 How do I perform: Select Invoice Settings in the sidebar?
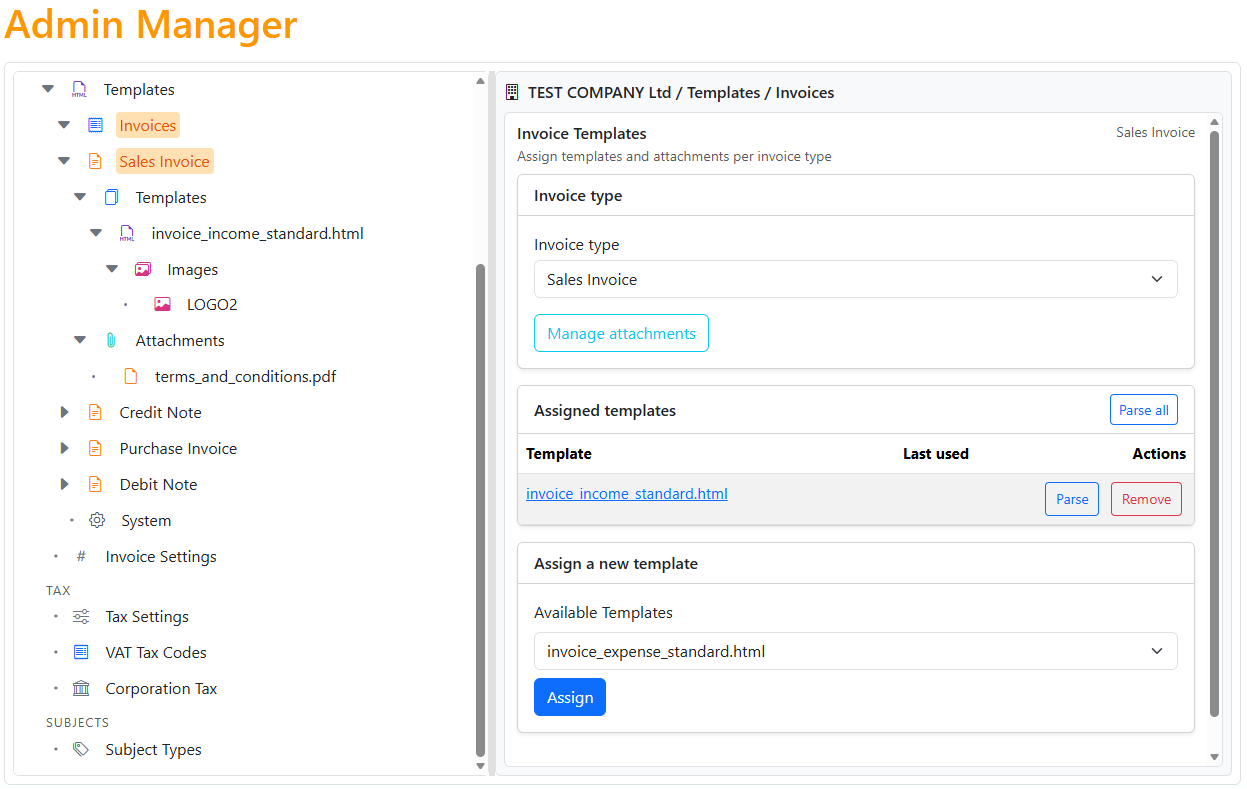[160, 556]
